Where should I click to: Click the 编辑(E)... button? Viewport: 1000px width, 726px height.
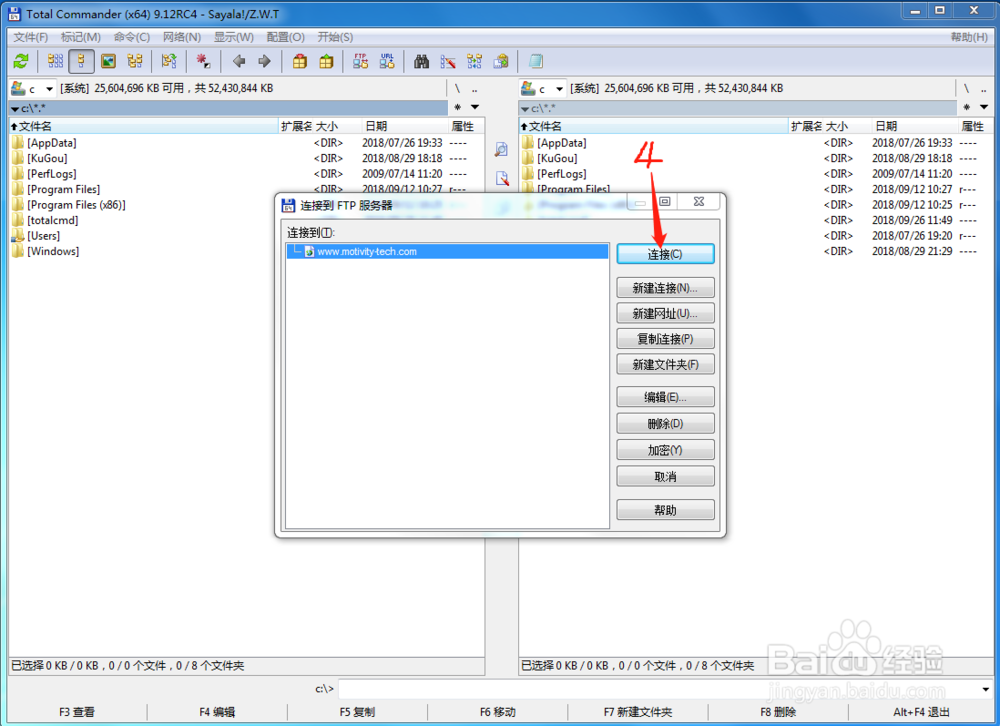coord(665,397)
